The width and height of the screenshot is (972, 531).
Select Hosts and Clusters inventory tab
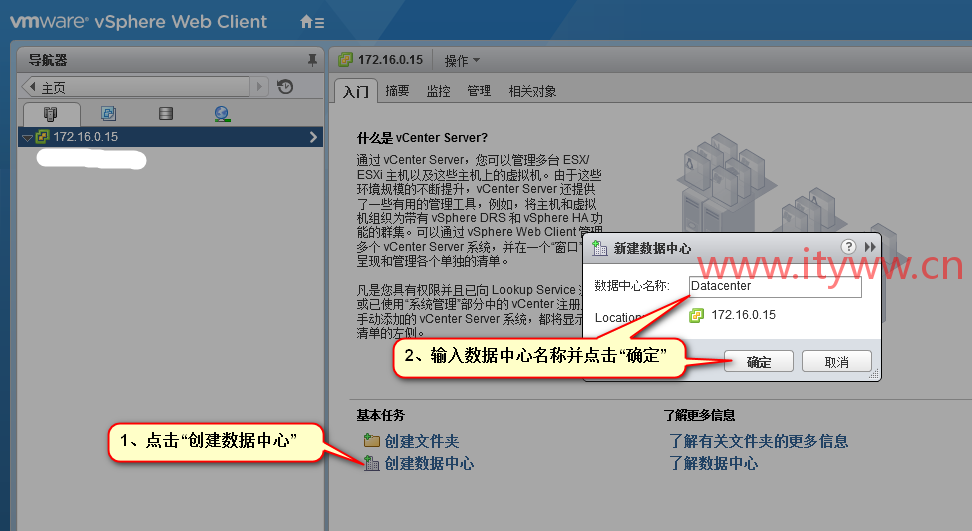pyautogui.click(x=51, y=114)
